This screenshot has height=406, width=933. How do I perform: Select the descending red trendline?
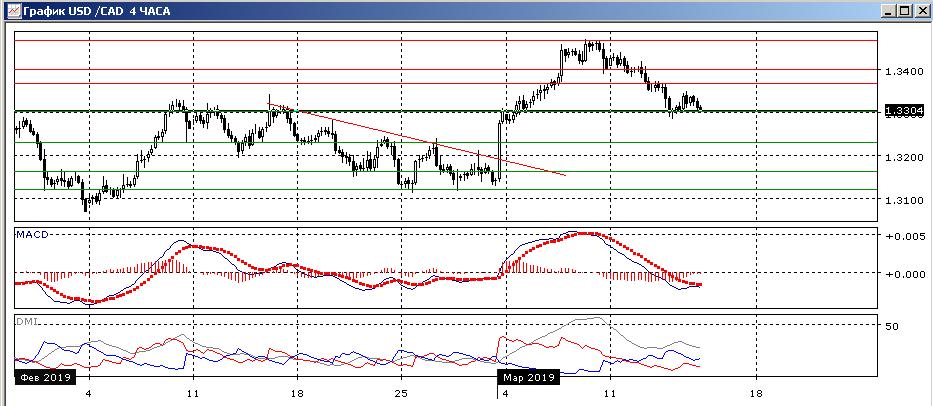(x=420, y=139)
